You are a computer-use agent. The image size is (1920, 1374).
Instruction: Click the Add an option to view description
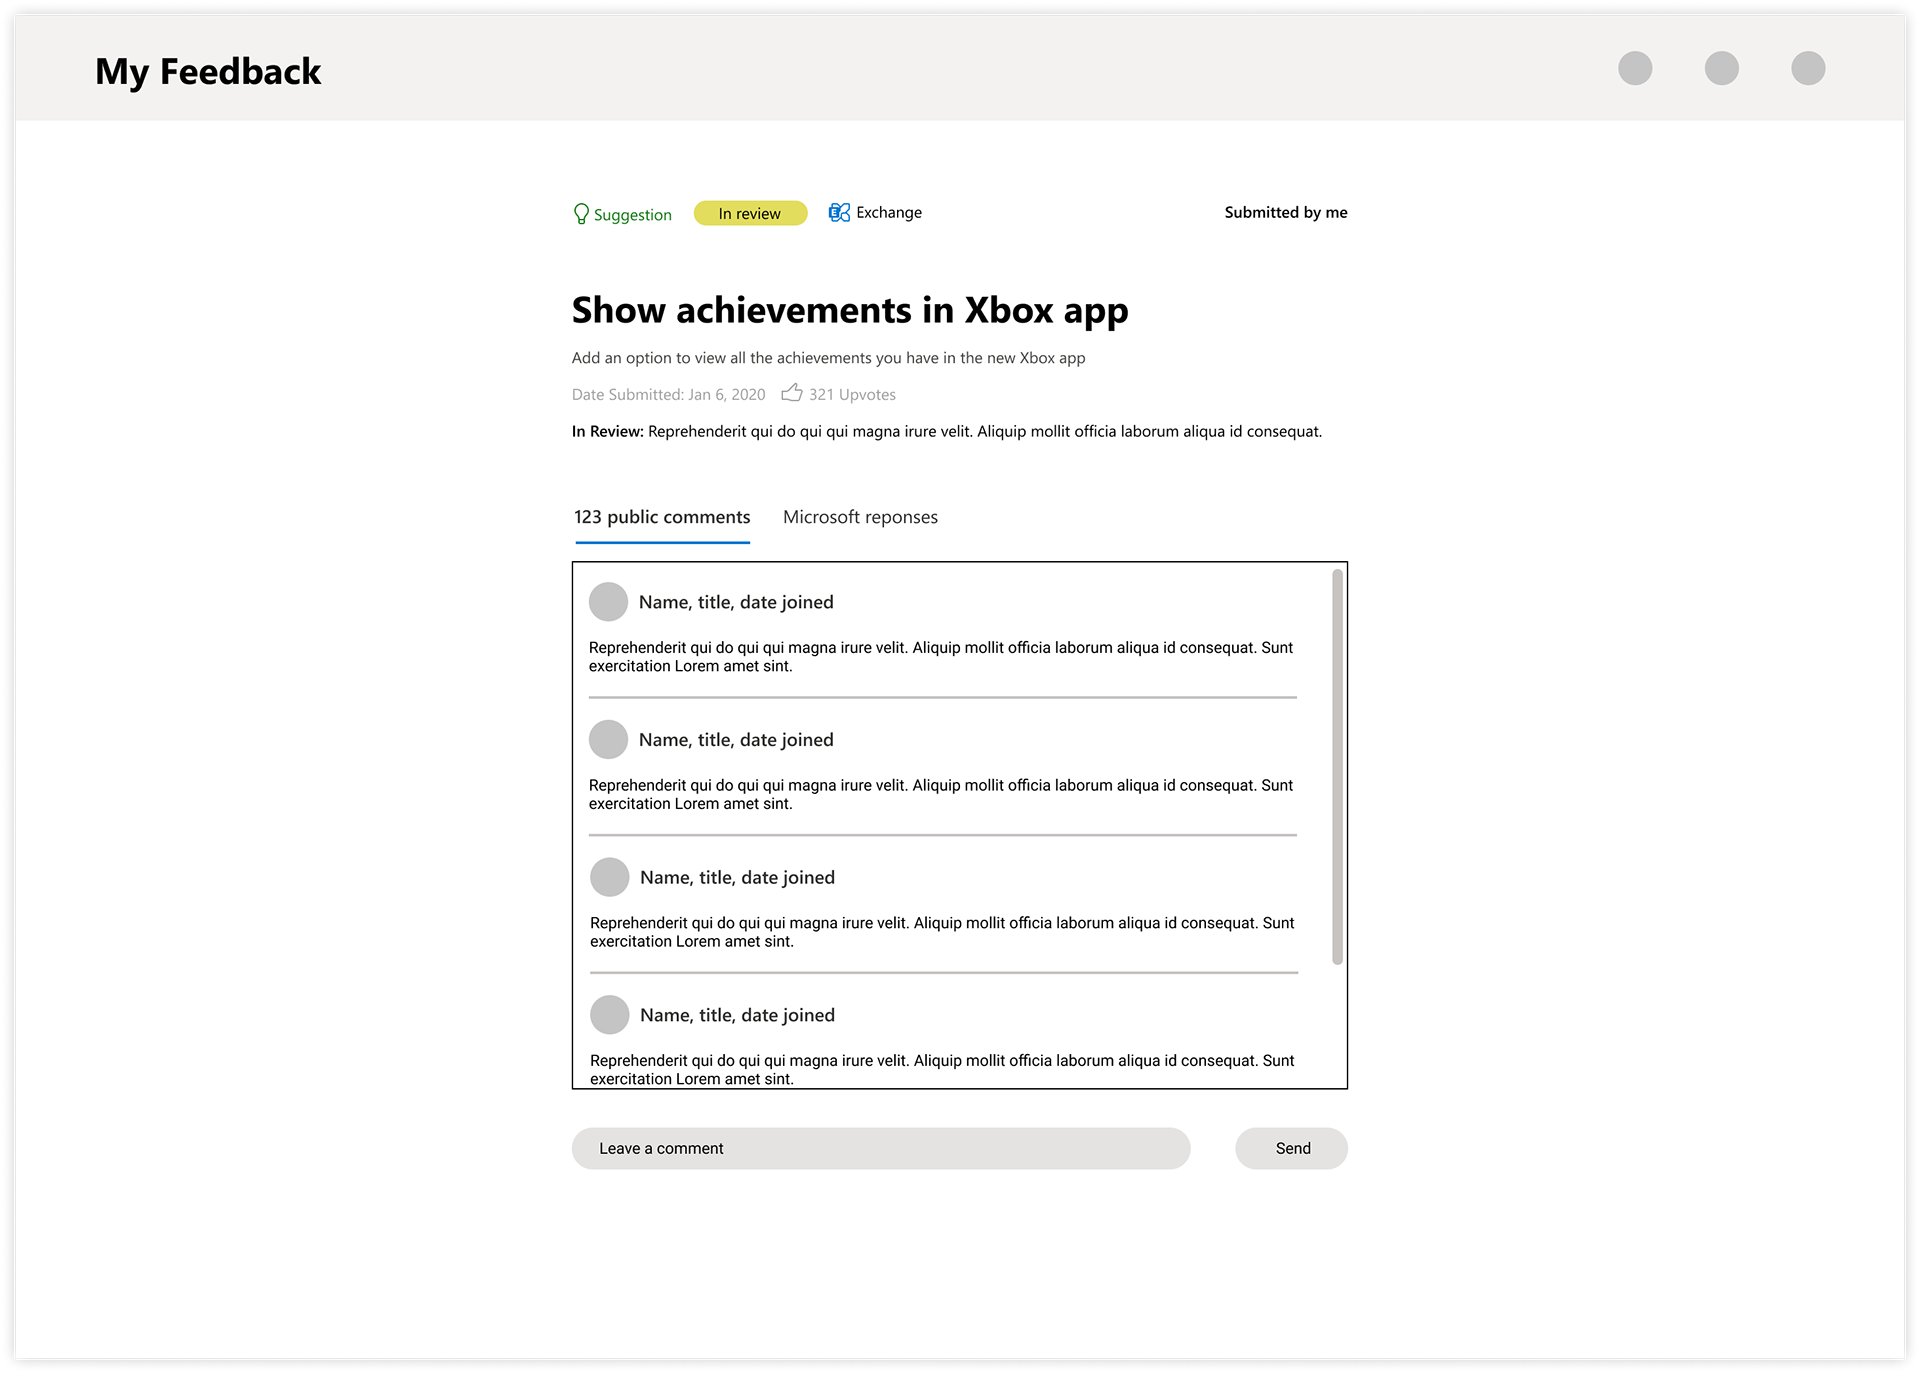click(828, 358)
